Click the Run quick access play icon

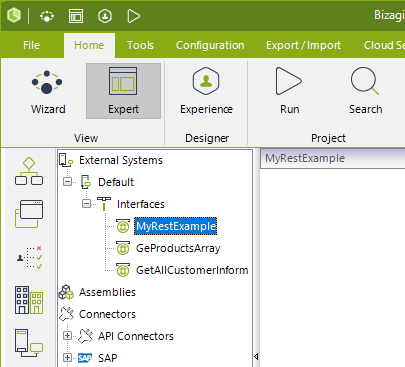tap(134, 16)
